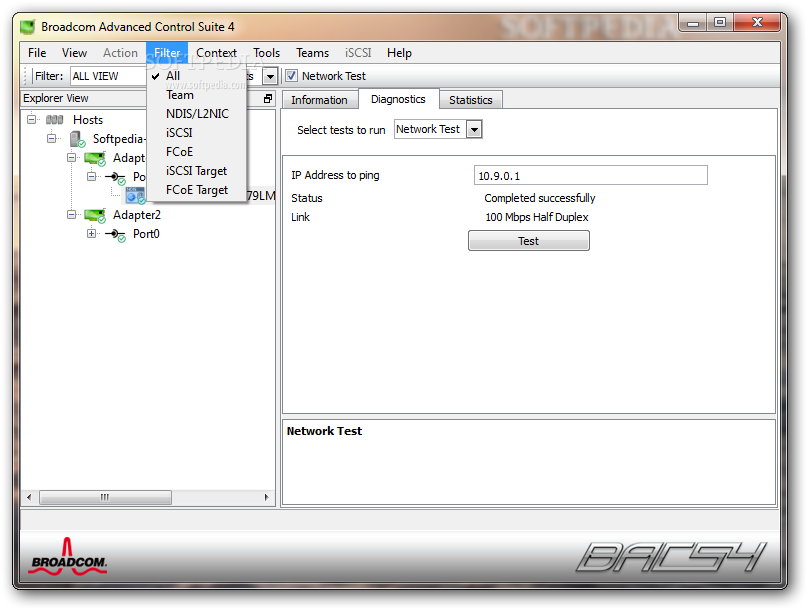Select the Hosts tree item

(88, 120)
